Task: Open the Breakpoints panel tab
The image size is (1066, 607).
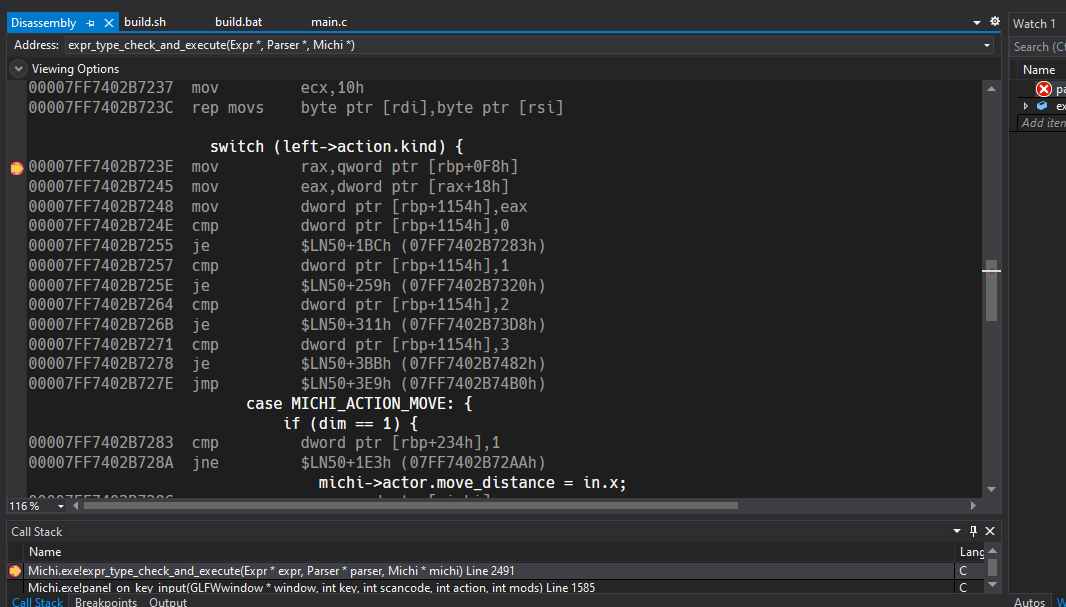Action: coord(106,602)
